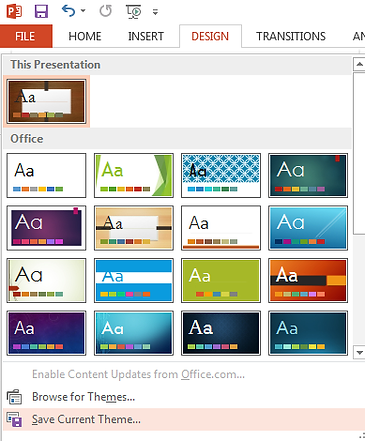Click the theme gallery scrollbar thumb
Image resolution: width=365 pixels, height=441 pixels.
pyautogui.click(x=359, y=153)
